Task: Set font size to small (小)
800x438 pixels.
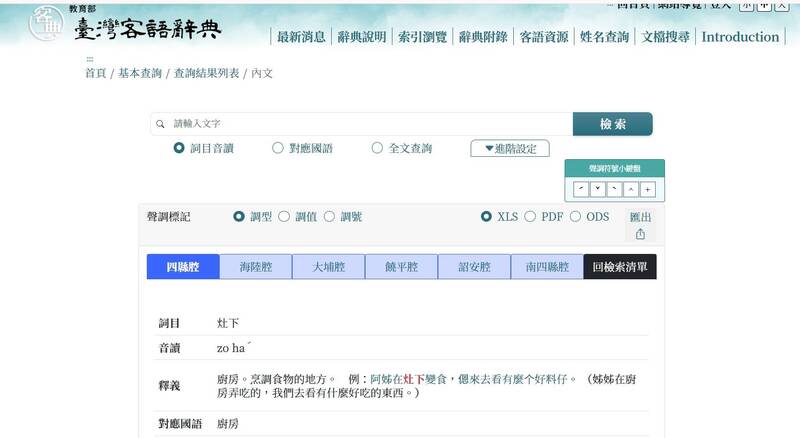Action: [x=747, y=5]
